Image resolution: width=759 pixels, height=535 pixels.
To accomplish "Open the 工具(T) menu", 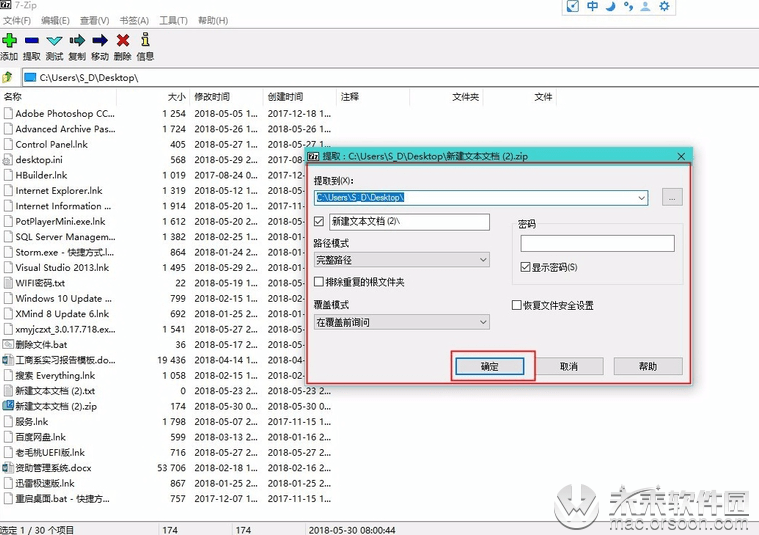I will pos(173,20).
